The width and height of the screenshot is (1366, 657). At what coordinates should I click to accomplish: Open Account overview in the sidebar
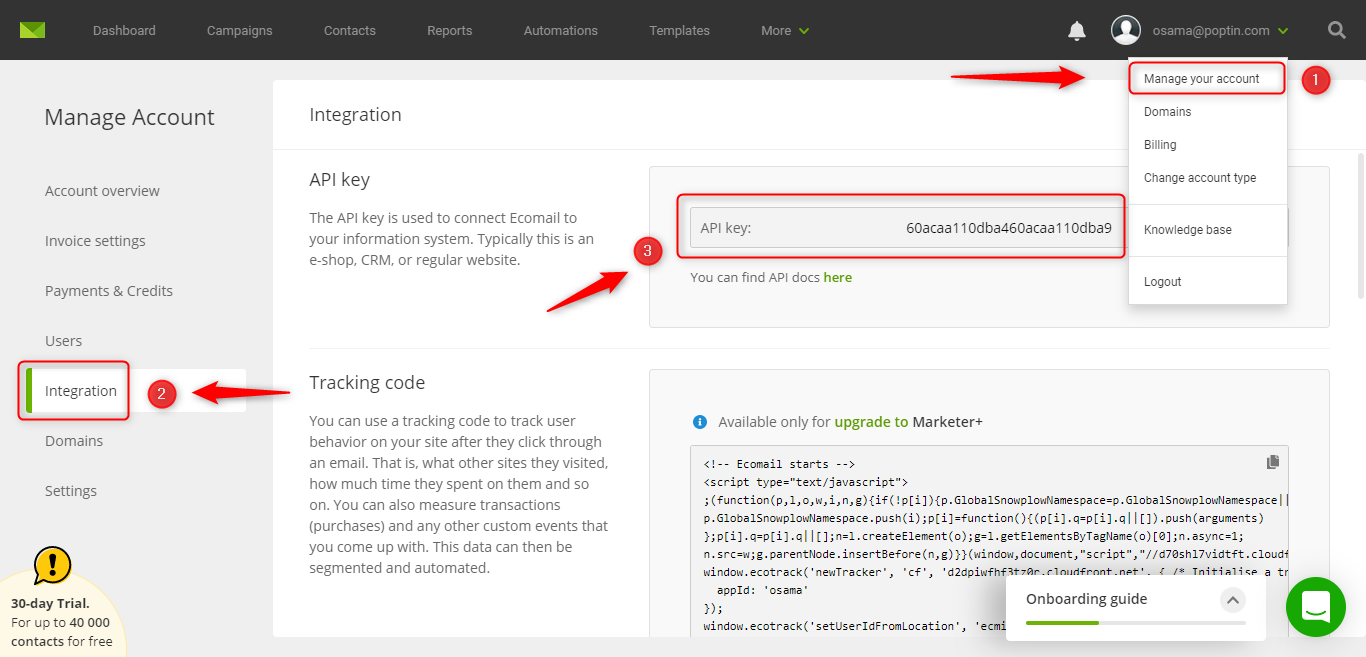[x=102, y=191]
